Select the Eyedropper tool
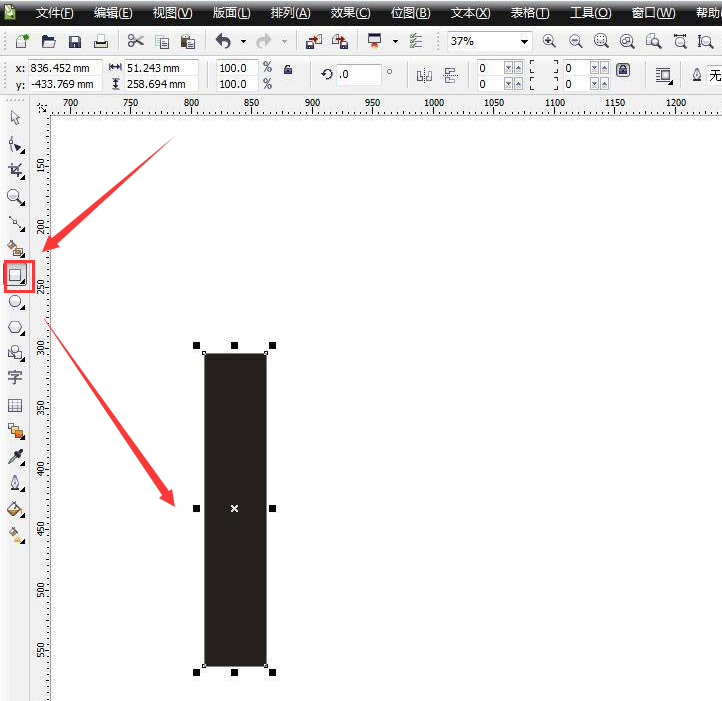The image size is (722, 701). [x=16, y=457]
